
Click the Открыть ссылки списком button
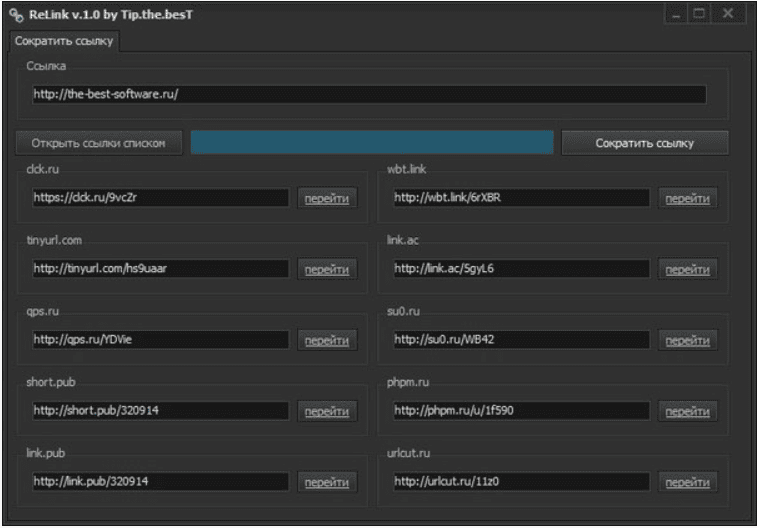click(98, 143)
